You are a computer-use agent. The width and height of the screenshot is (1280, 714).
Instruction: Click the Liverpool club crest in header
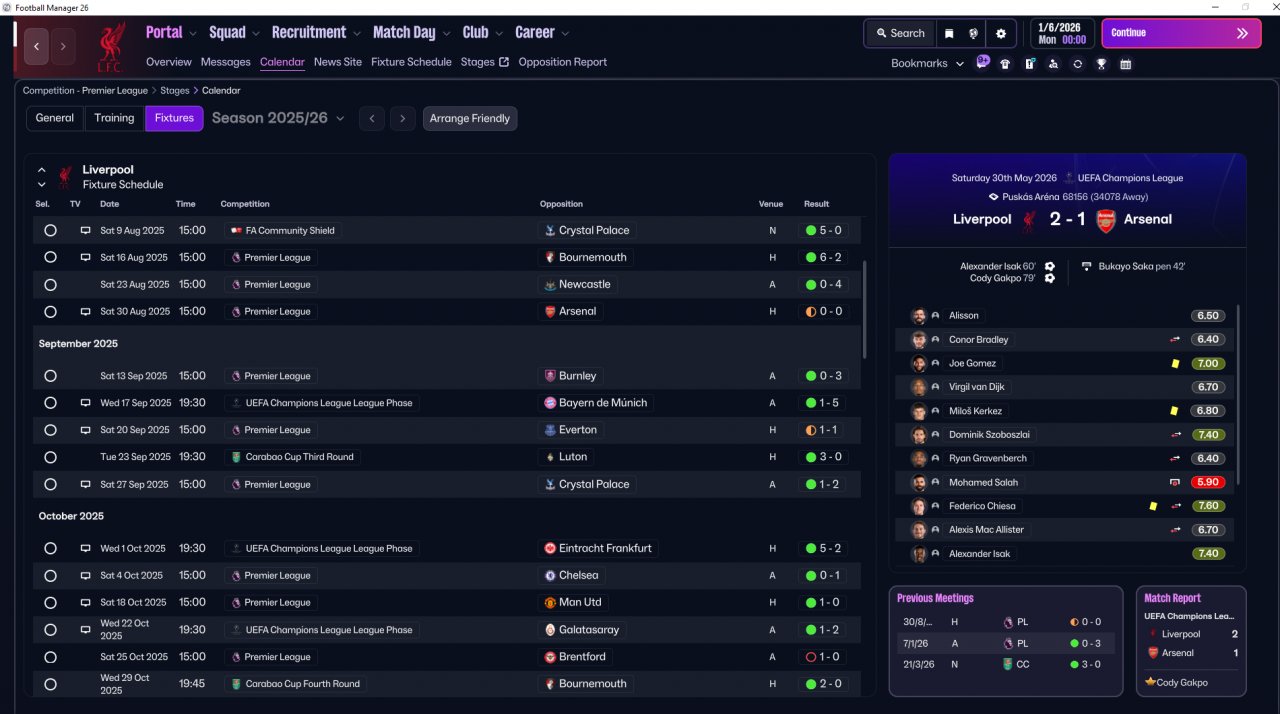(x=111, y=46)
